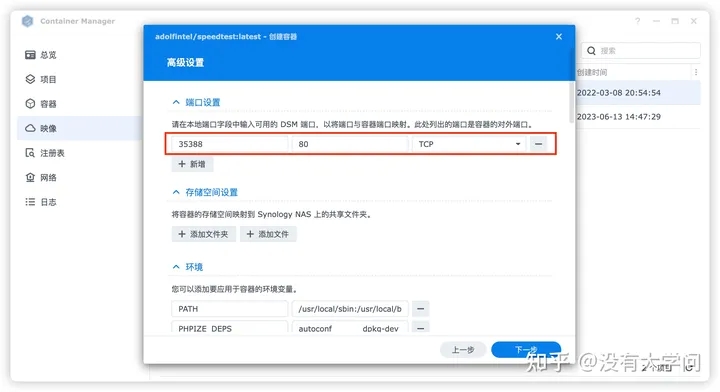Viewport: 720px width, 392px height.
Task: Collapse the 环境 section
Action: pos(176,267)
